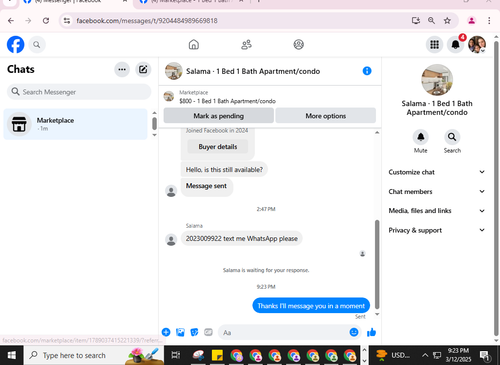Viewport: 500px width, 365px height.
Task: Click the 'Hello, is this still available?' message
Action: pyautogui.click(x=224, y=169)
